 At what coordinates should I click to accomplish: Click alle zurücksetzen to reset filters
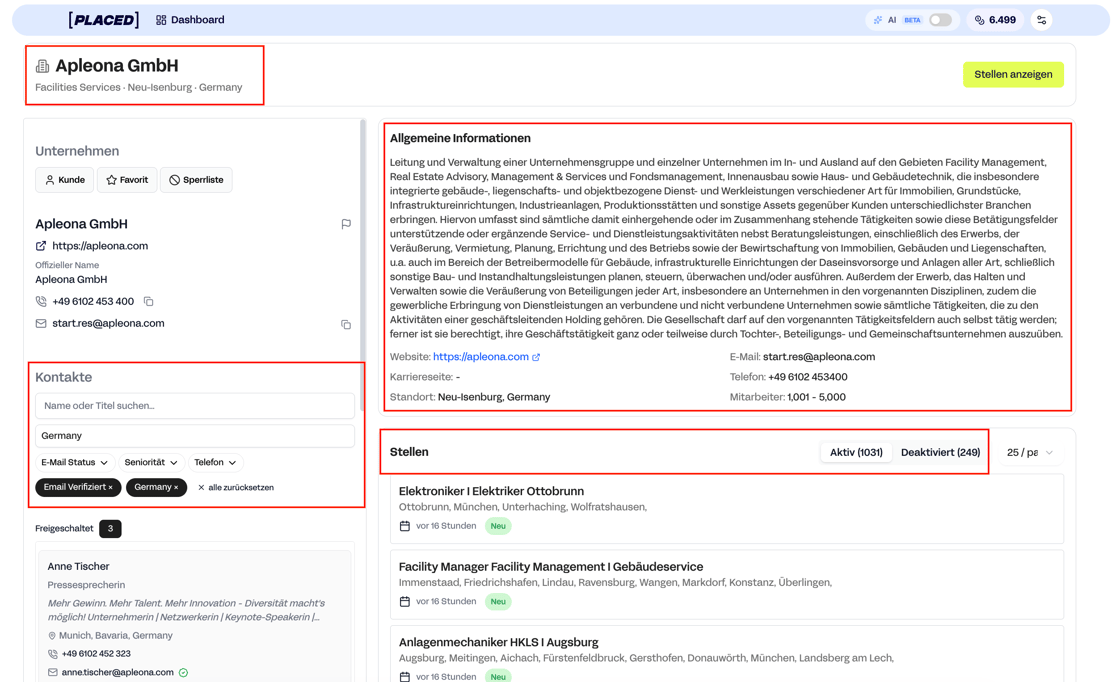pos(236,488)
